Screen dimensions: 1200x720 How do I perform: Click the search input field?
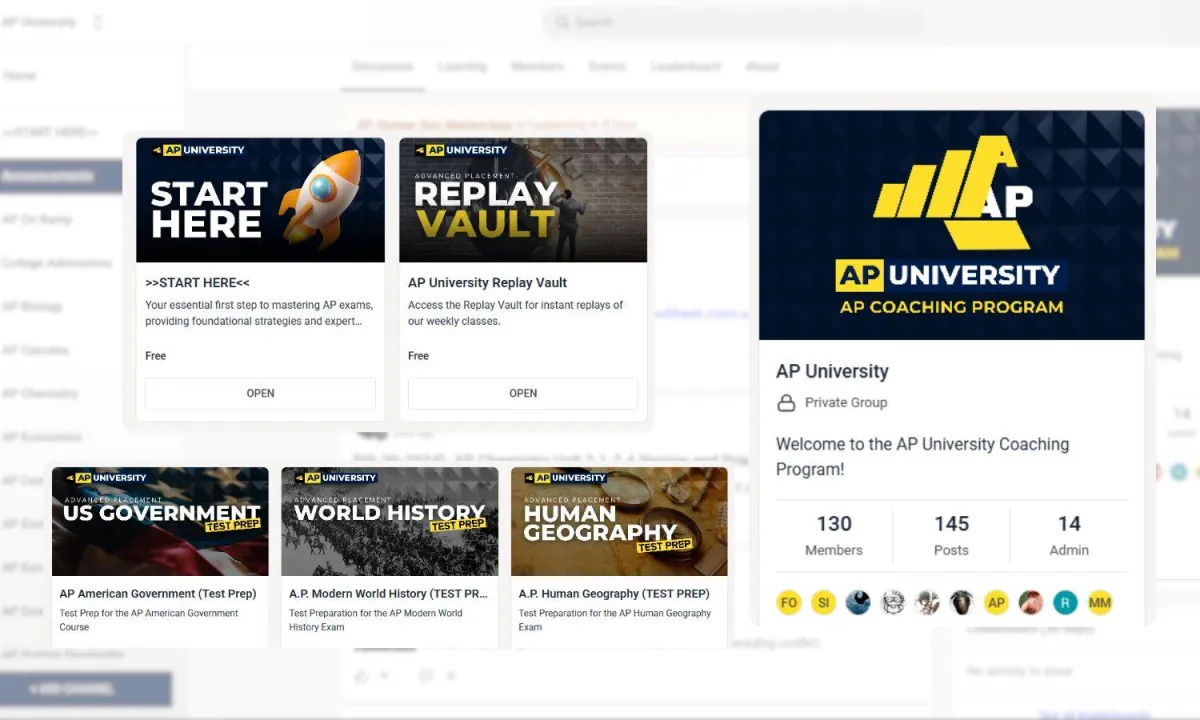click(734, 22)
